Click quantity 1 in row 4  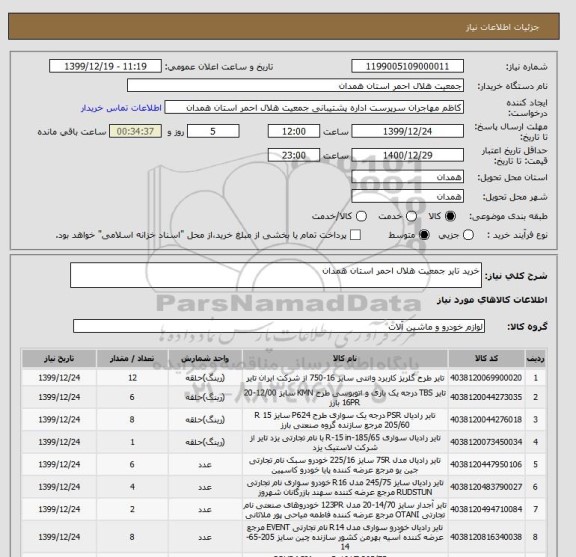point(132,442)
